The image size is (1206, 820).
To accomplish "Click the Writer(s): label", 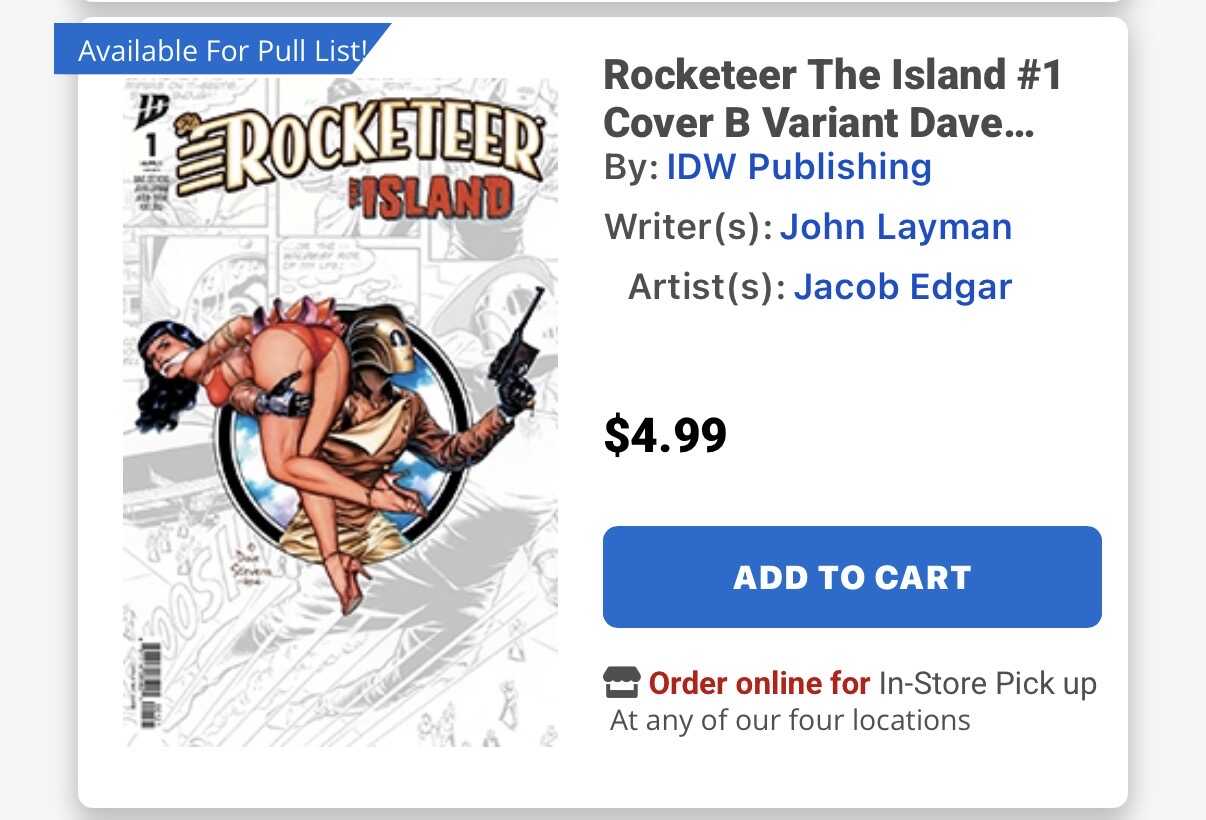I will point(688,227).
